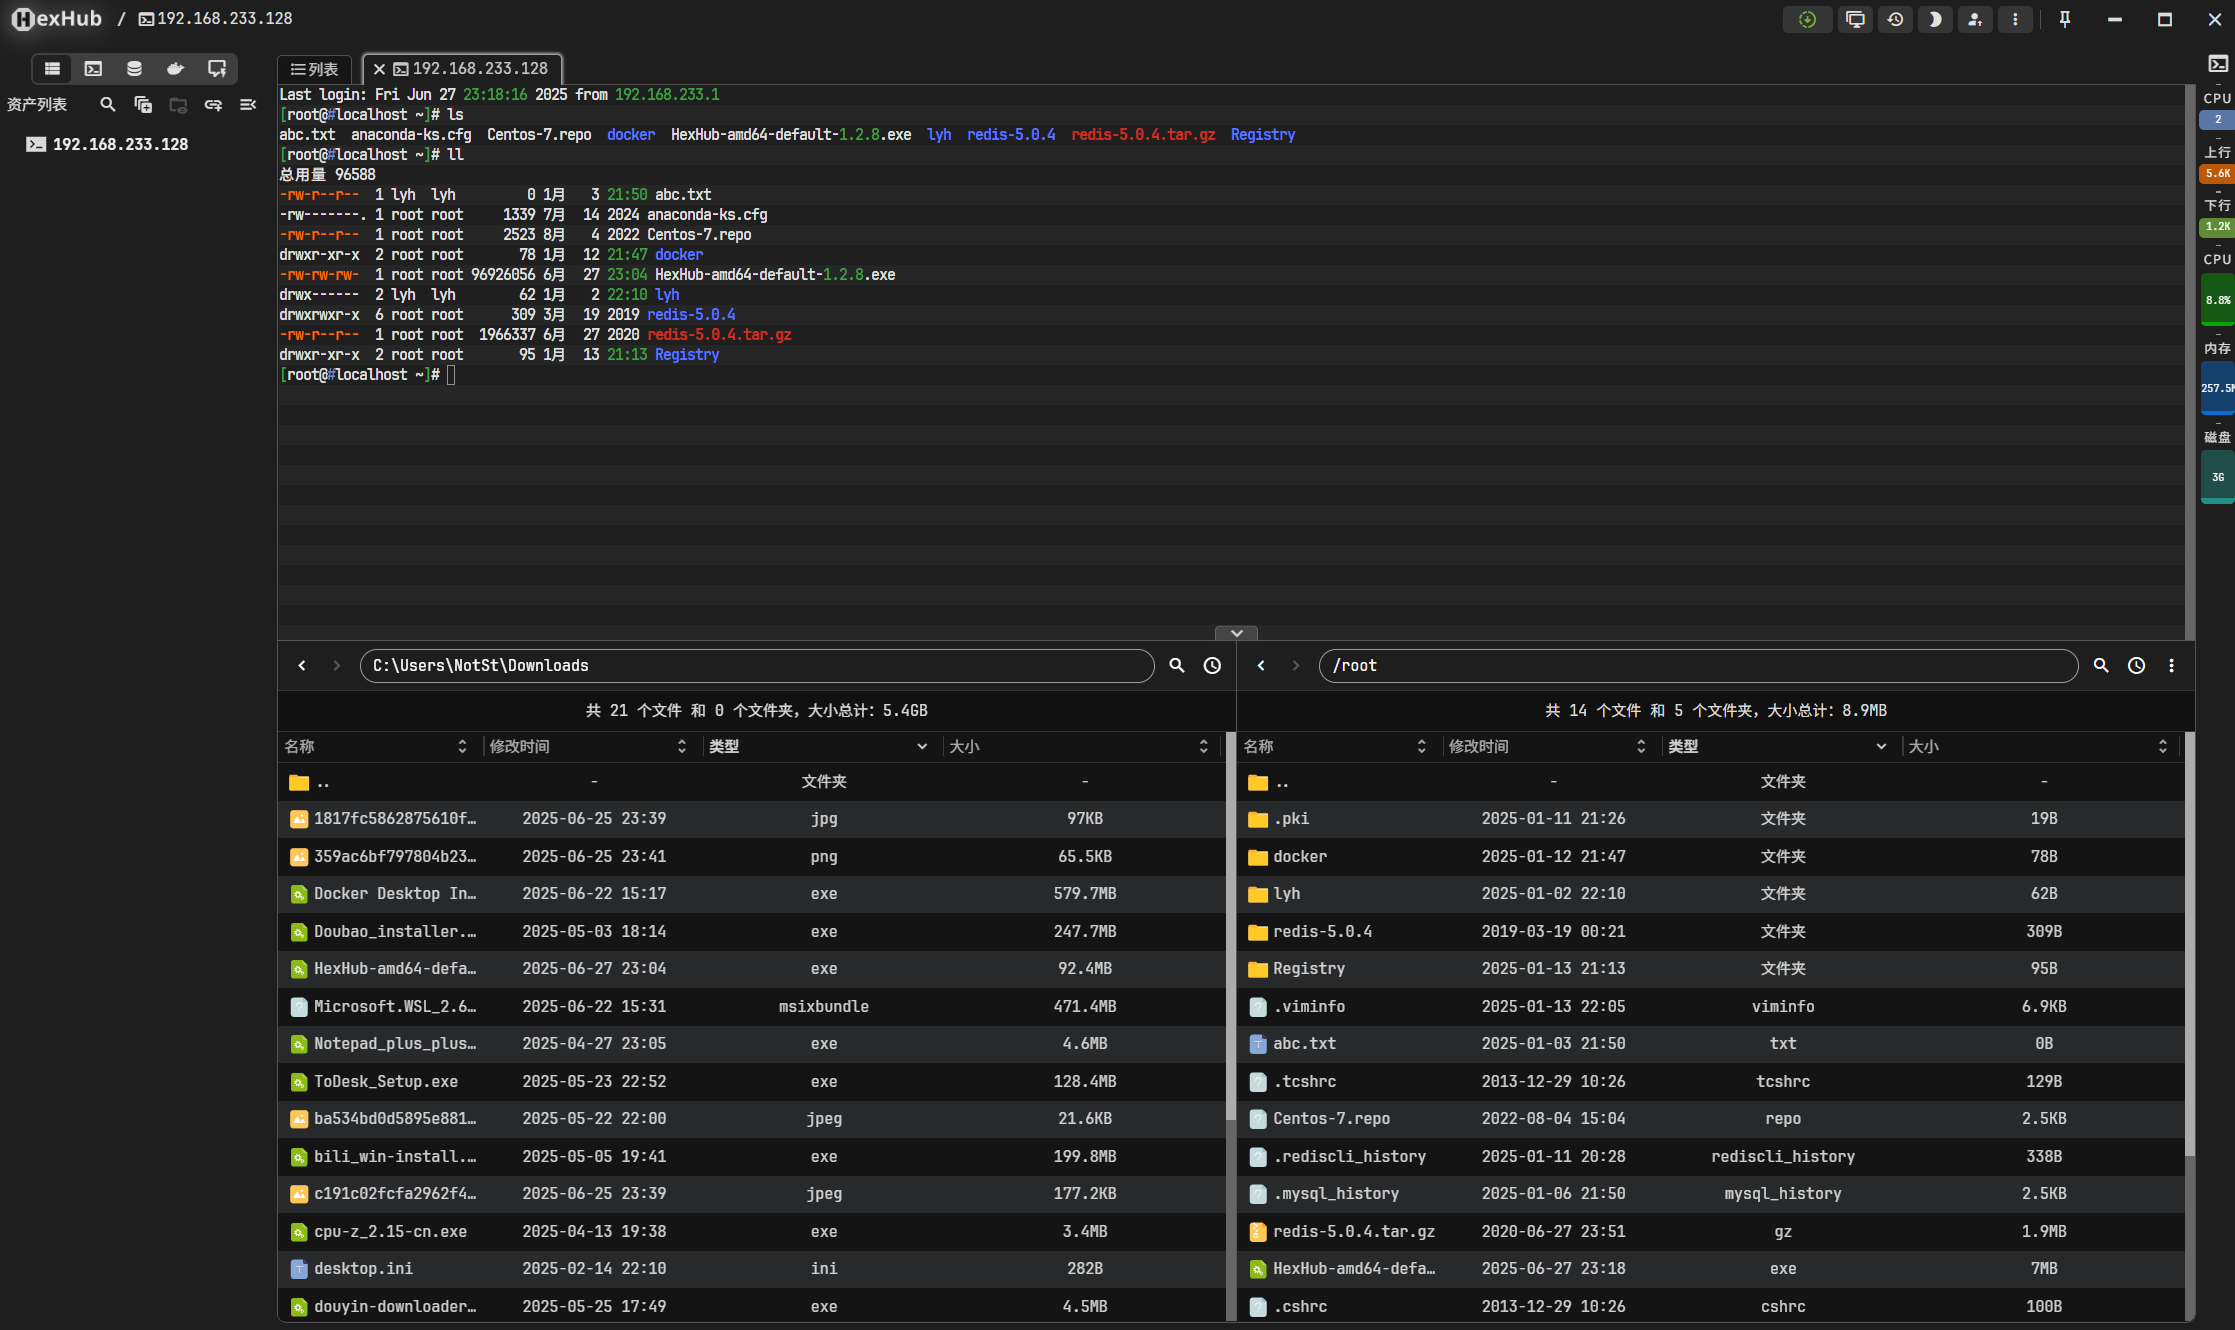2235x1330 pixels.
Task: Open the .pki folder in remote pane
Action: click(x=1711, y=818)
